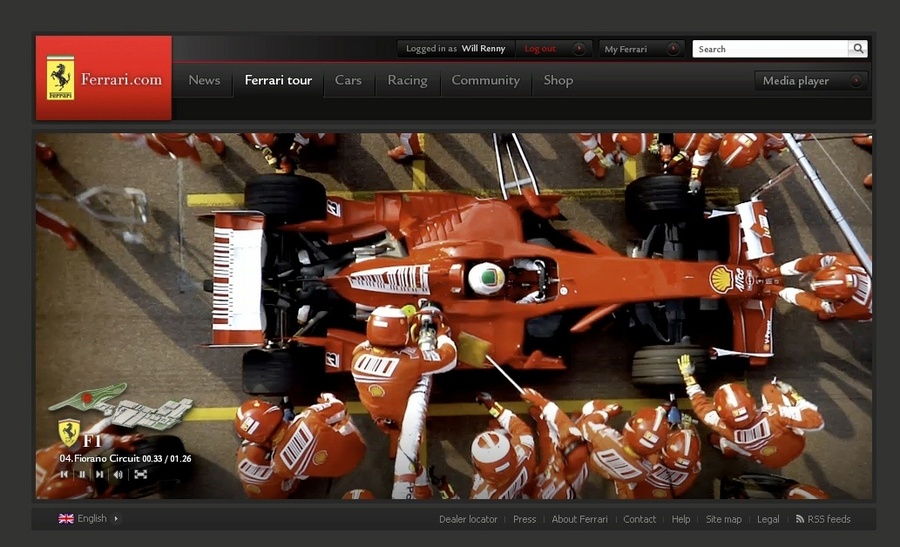Focus the Search input field
900x547 pixels.
(770, 48)
